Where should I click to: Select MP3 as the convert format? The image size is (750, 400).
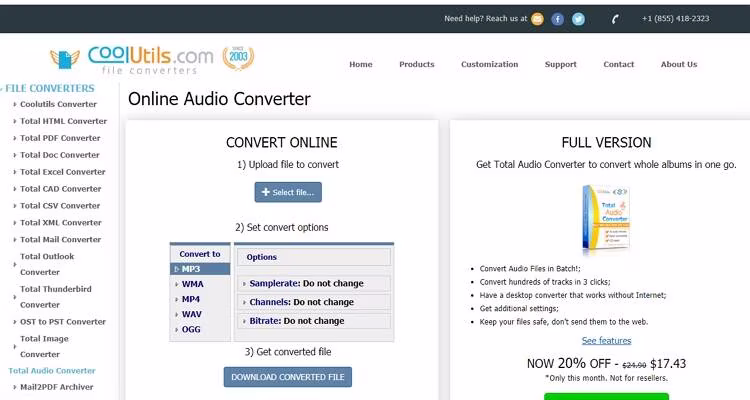[x=200, y=269]
